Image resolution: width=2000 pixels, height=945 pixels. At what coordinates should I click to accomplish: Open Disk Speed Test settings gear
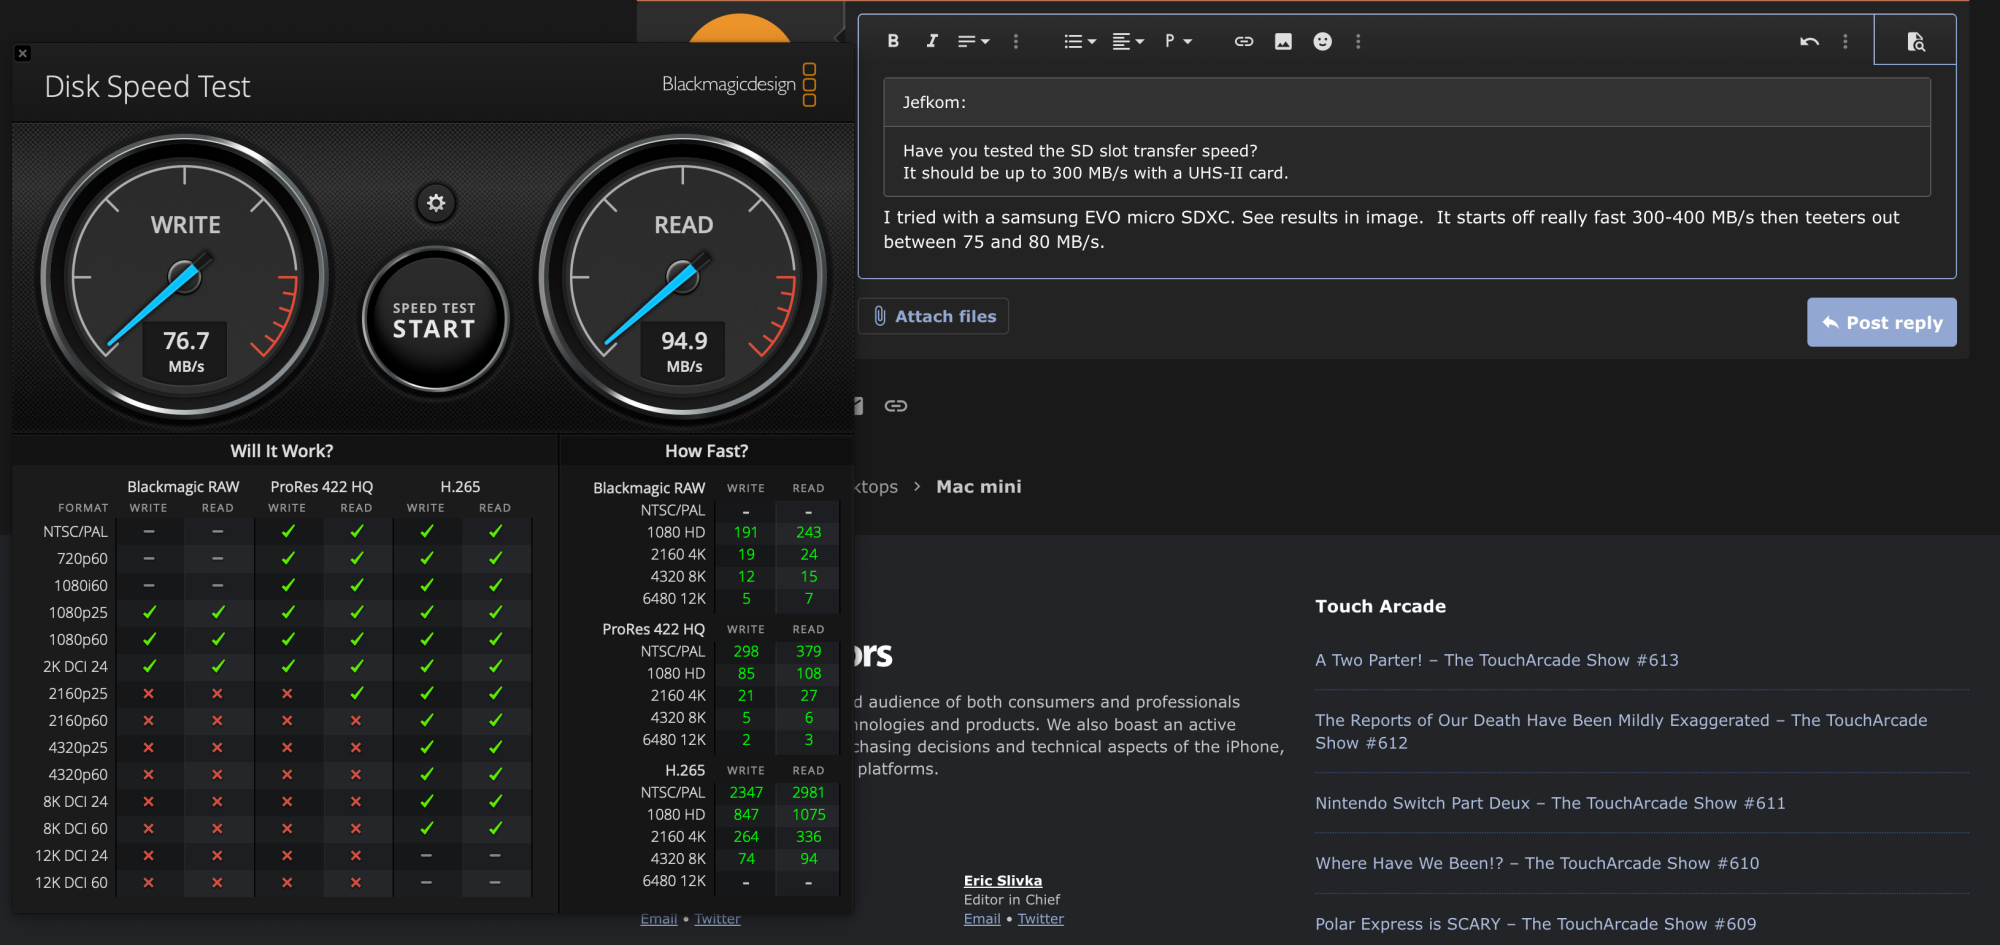[x=436, y=203]
